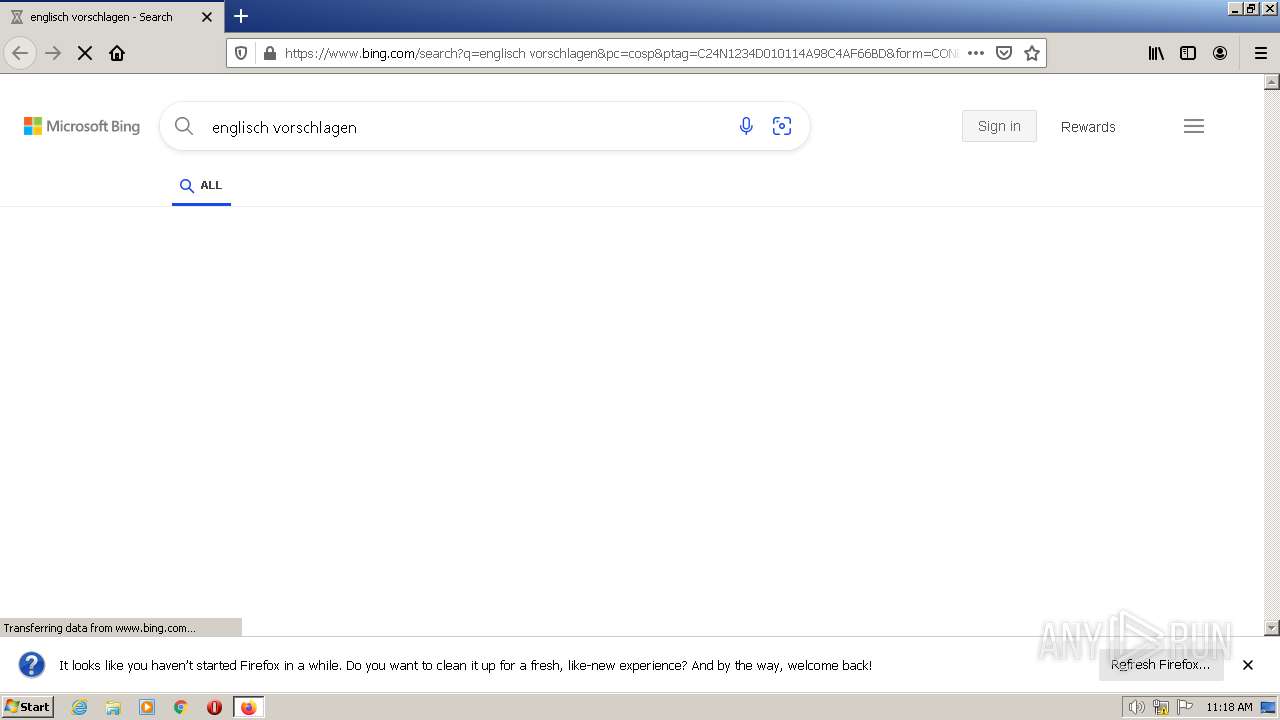Viewport: 1280px width, 720px height.
Task: Click the forward navigation arrow
Action: click(53, 53)
